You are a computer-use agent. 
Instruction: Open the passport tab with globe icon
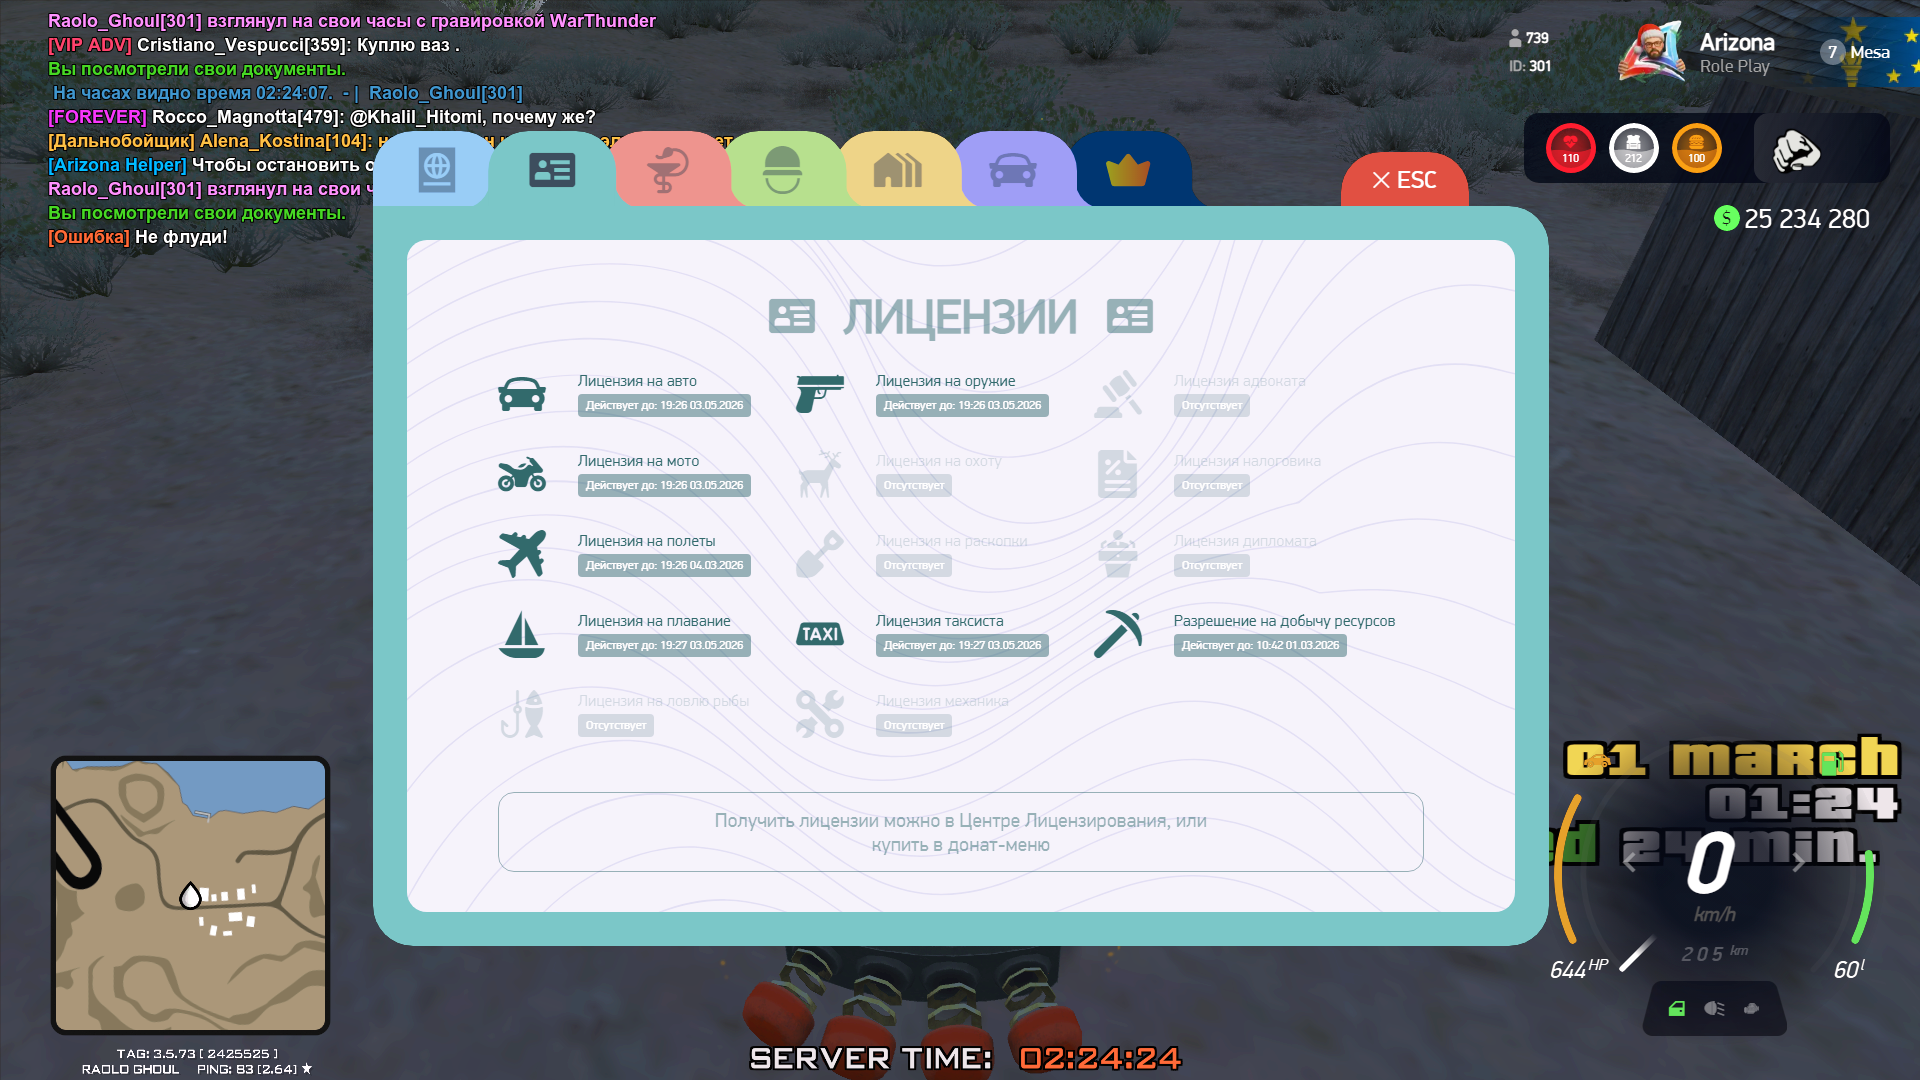tap(437, 170)
